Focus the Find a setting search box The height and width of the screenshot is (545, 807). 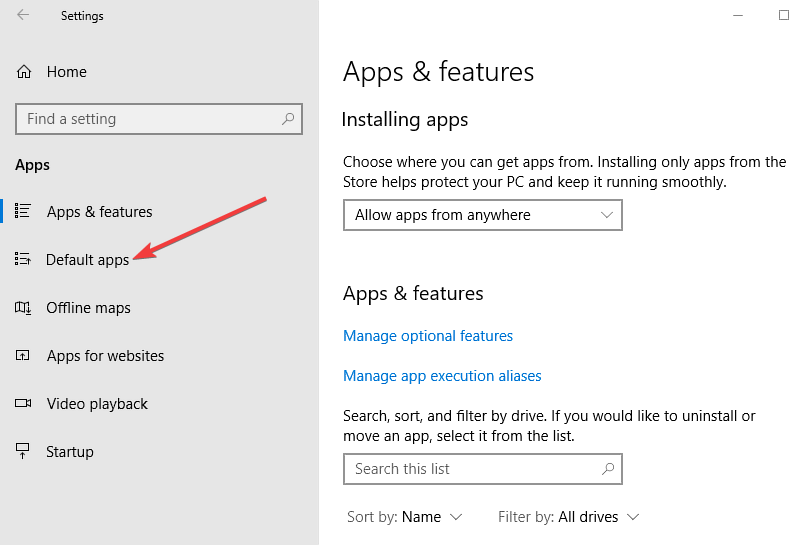pyautogui.click(x=159, y=119)
